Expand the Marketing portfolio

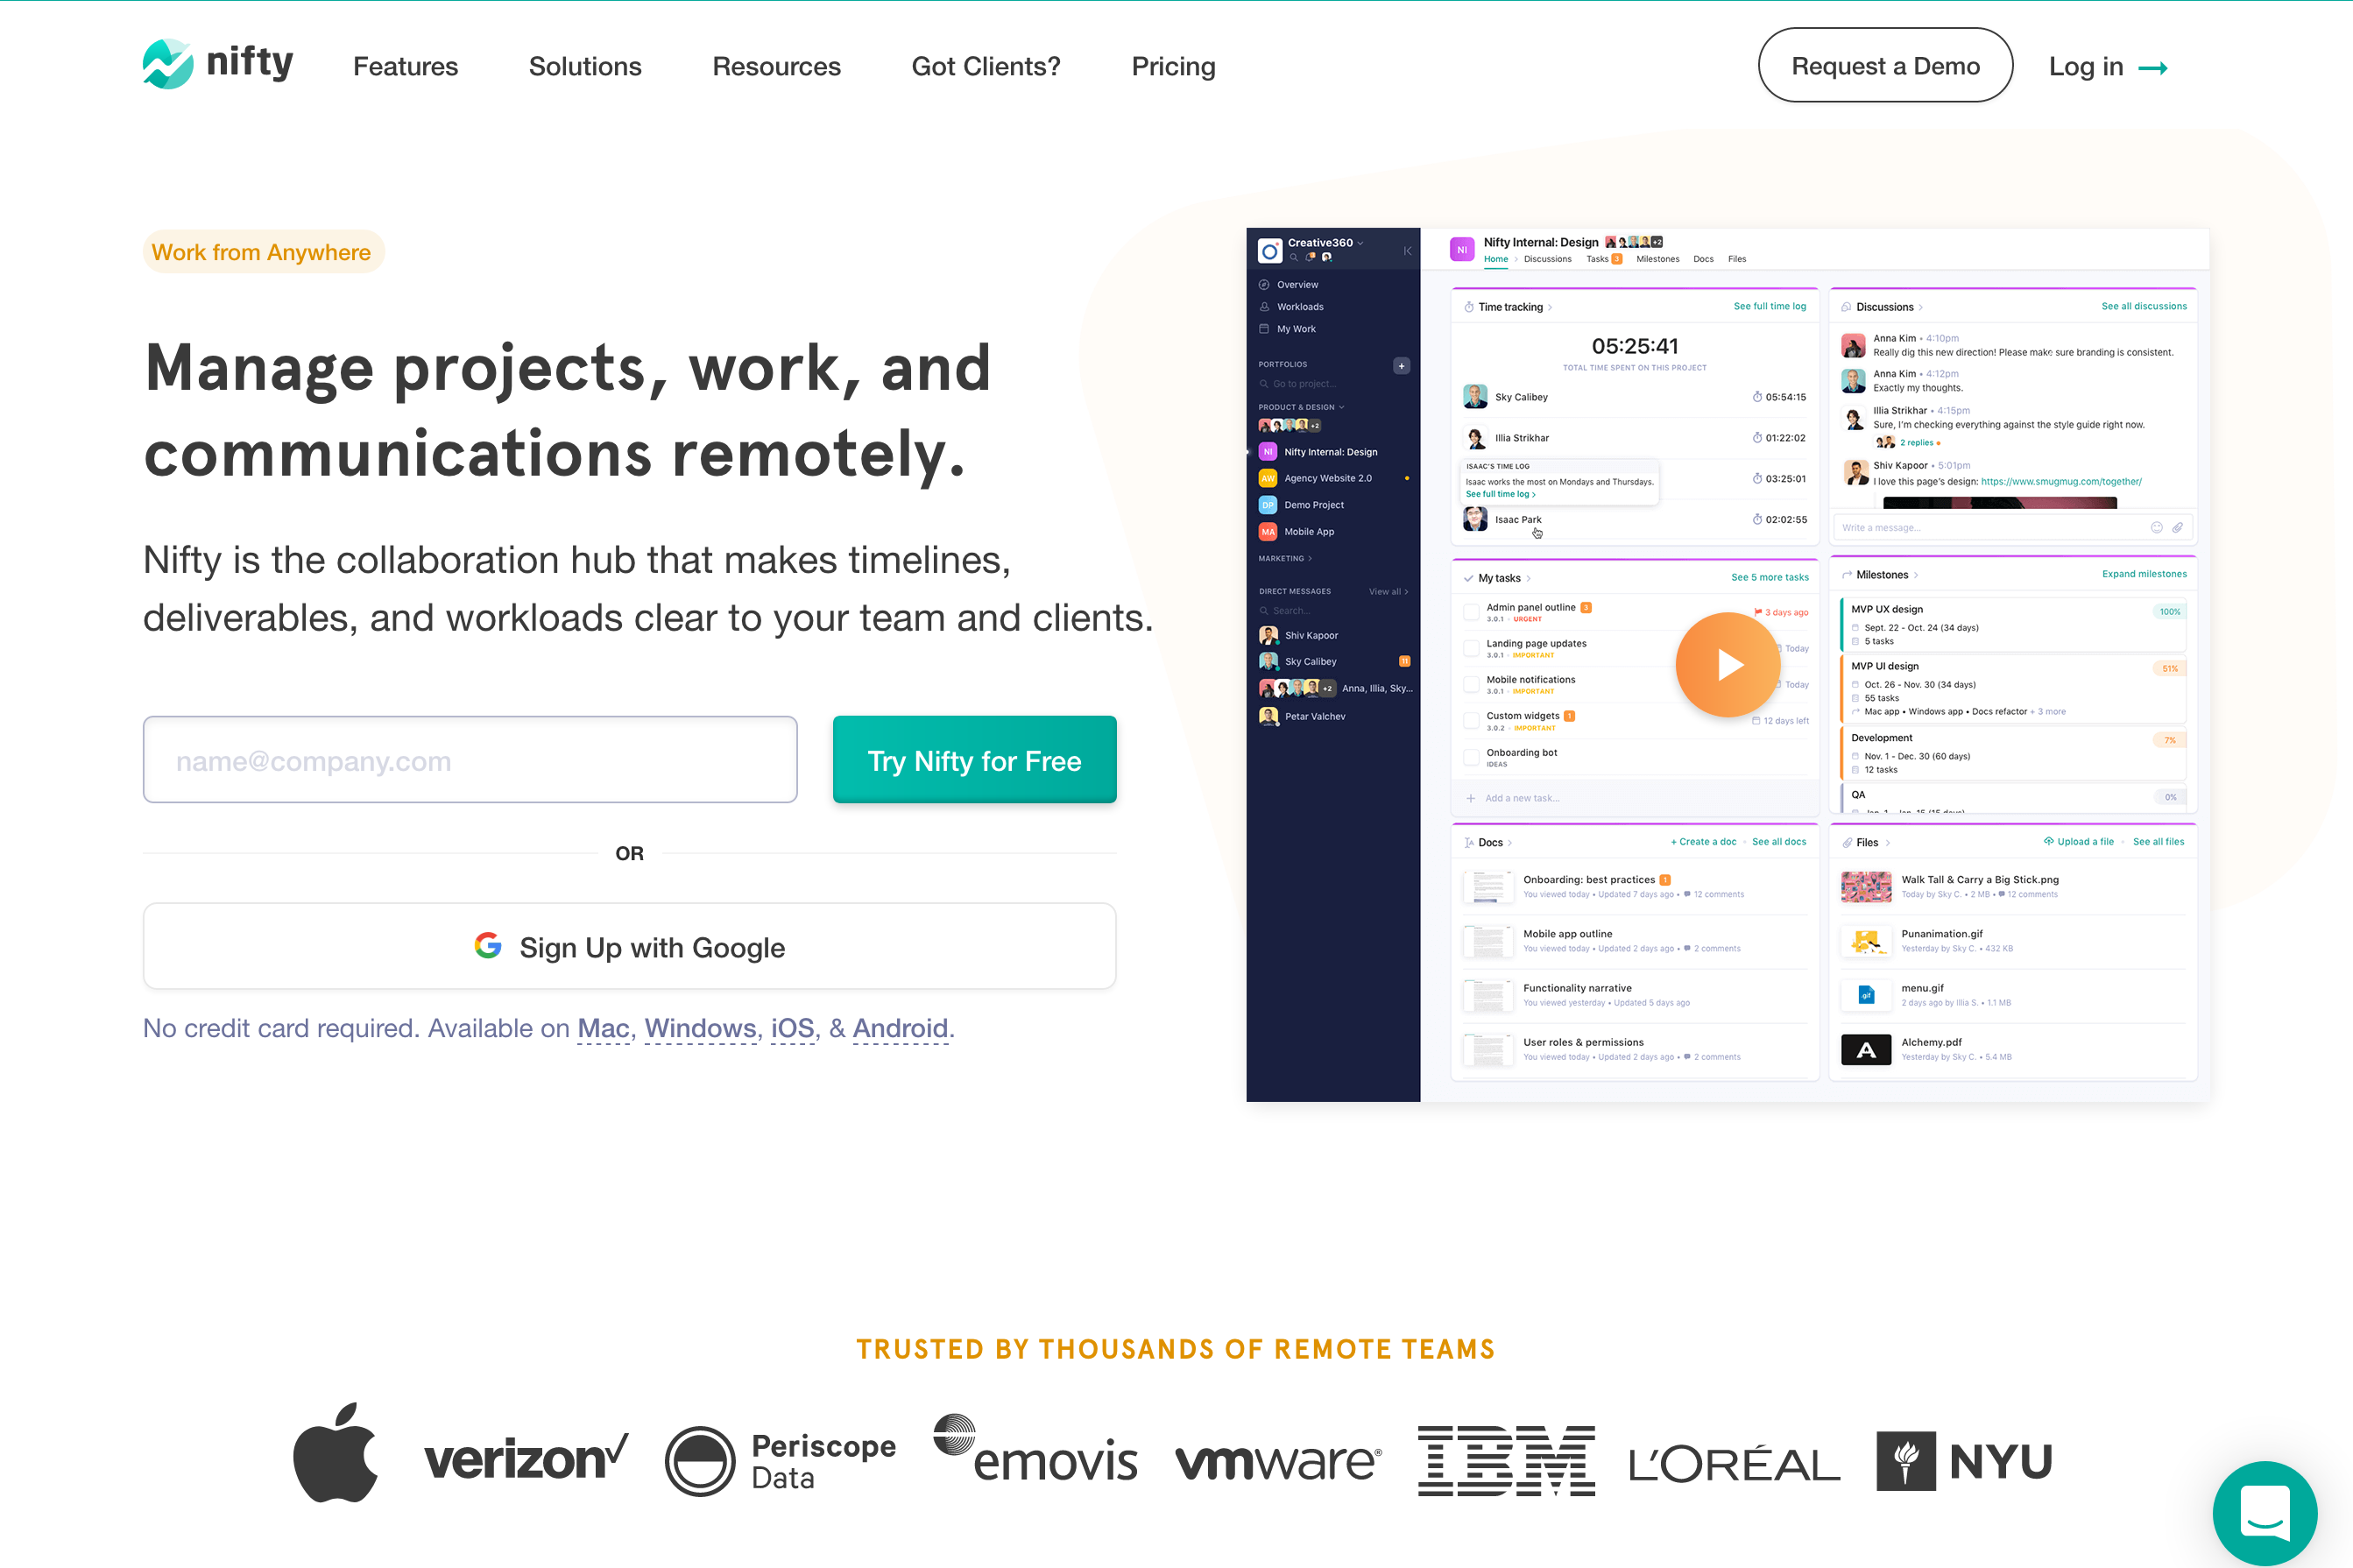click(1285, 558)
